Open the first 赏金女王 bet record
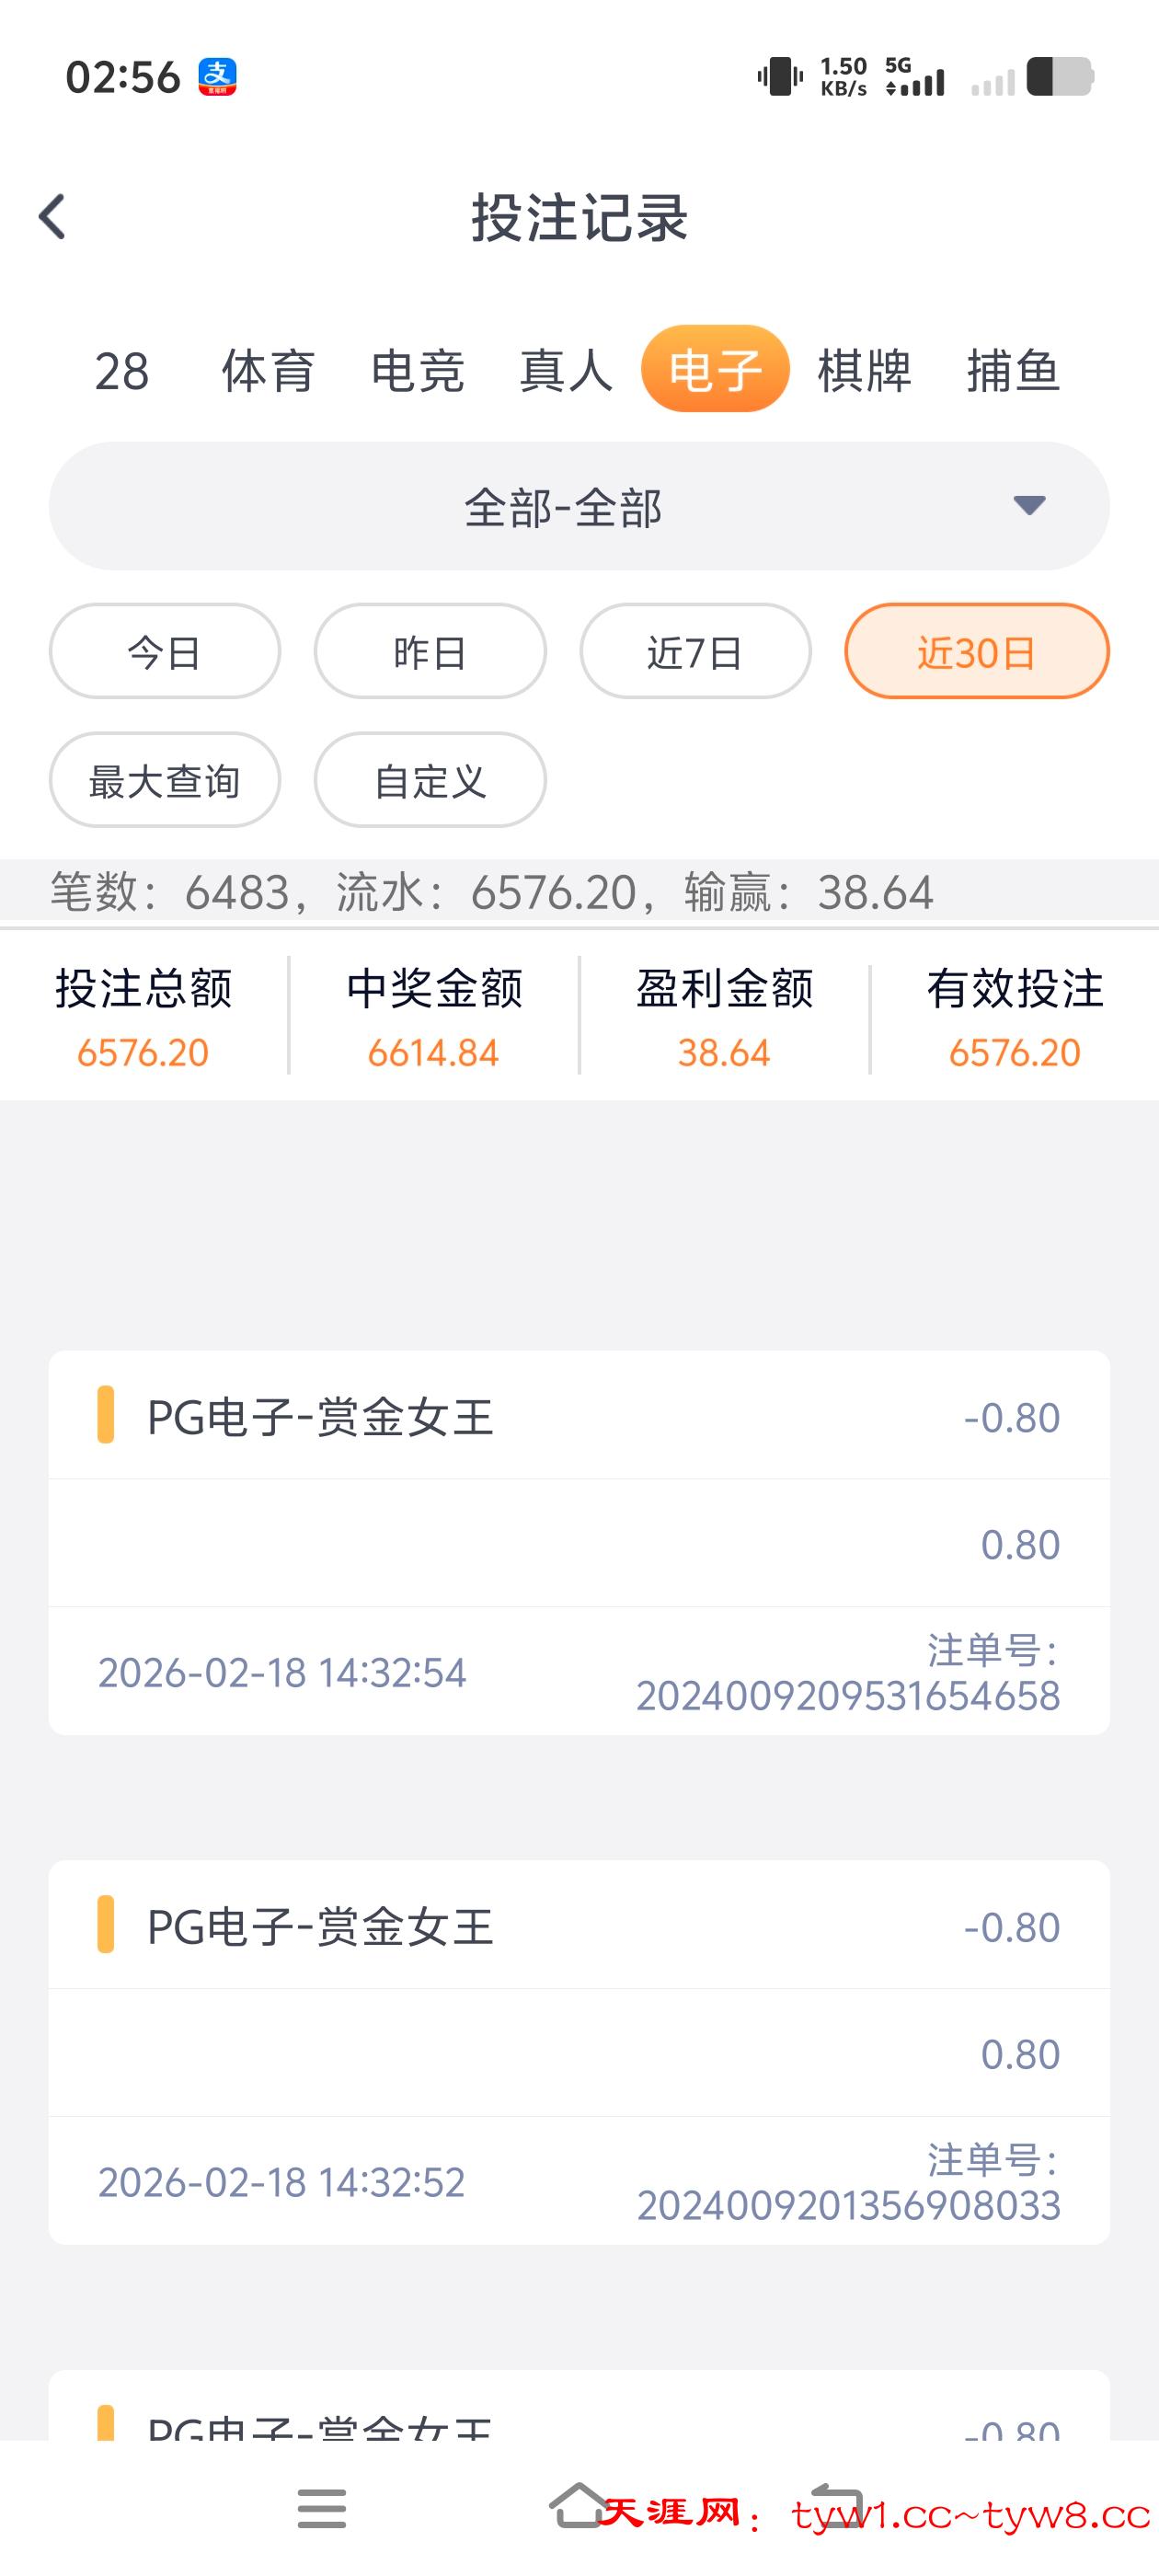The height and width of the screenshot is (2576, 1159). pos(578,1542)
